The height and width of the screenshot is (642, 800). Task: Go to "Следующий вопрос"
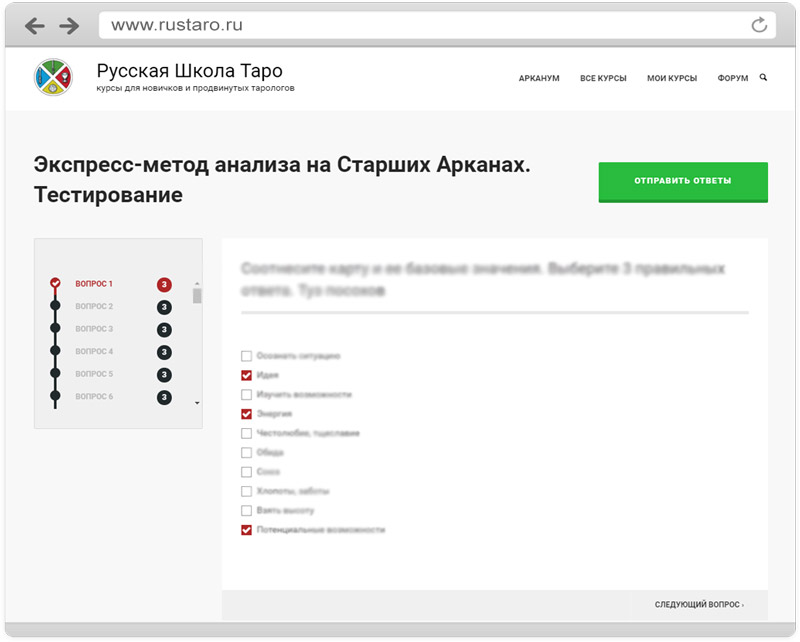pyautogui.click(x=699, y=605)
